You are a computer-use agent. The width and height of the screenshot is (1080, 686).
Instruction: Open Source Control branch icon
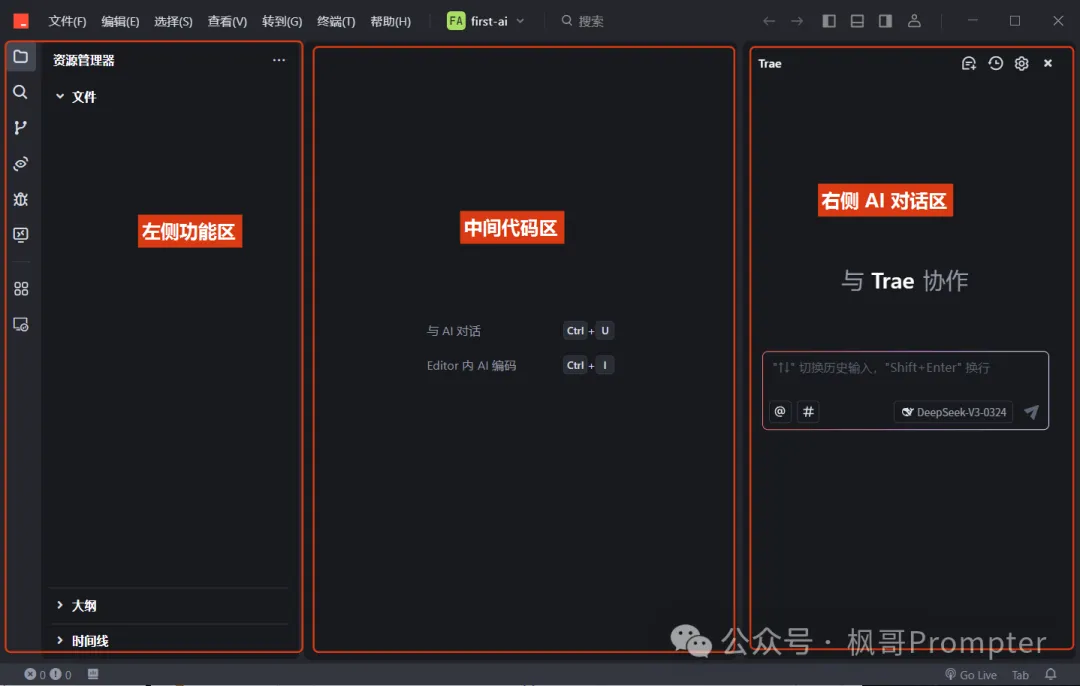(x=21, y=128)
